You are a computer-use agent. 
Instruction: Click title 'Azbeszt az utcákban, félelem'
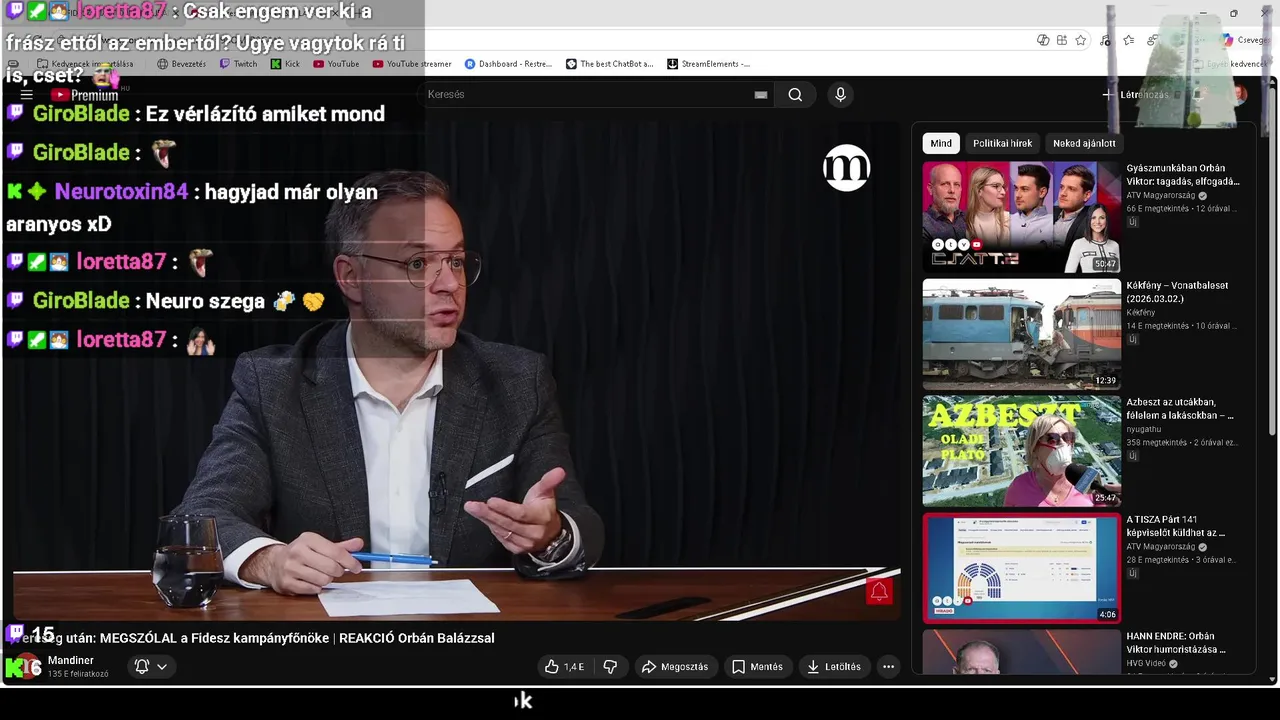[x=1180, y=409]
